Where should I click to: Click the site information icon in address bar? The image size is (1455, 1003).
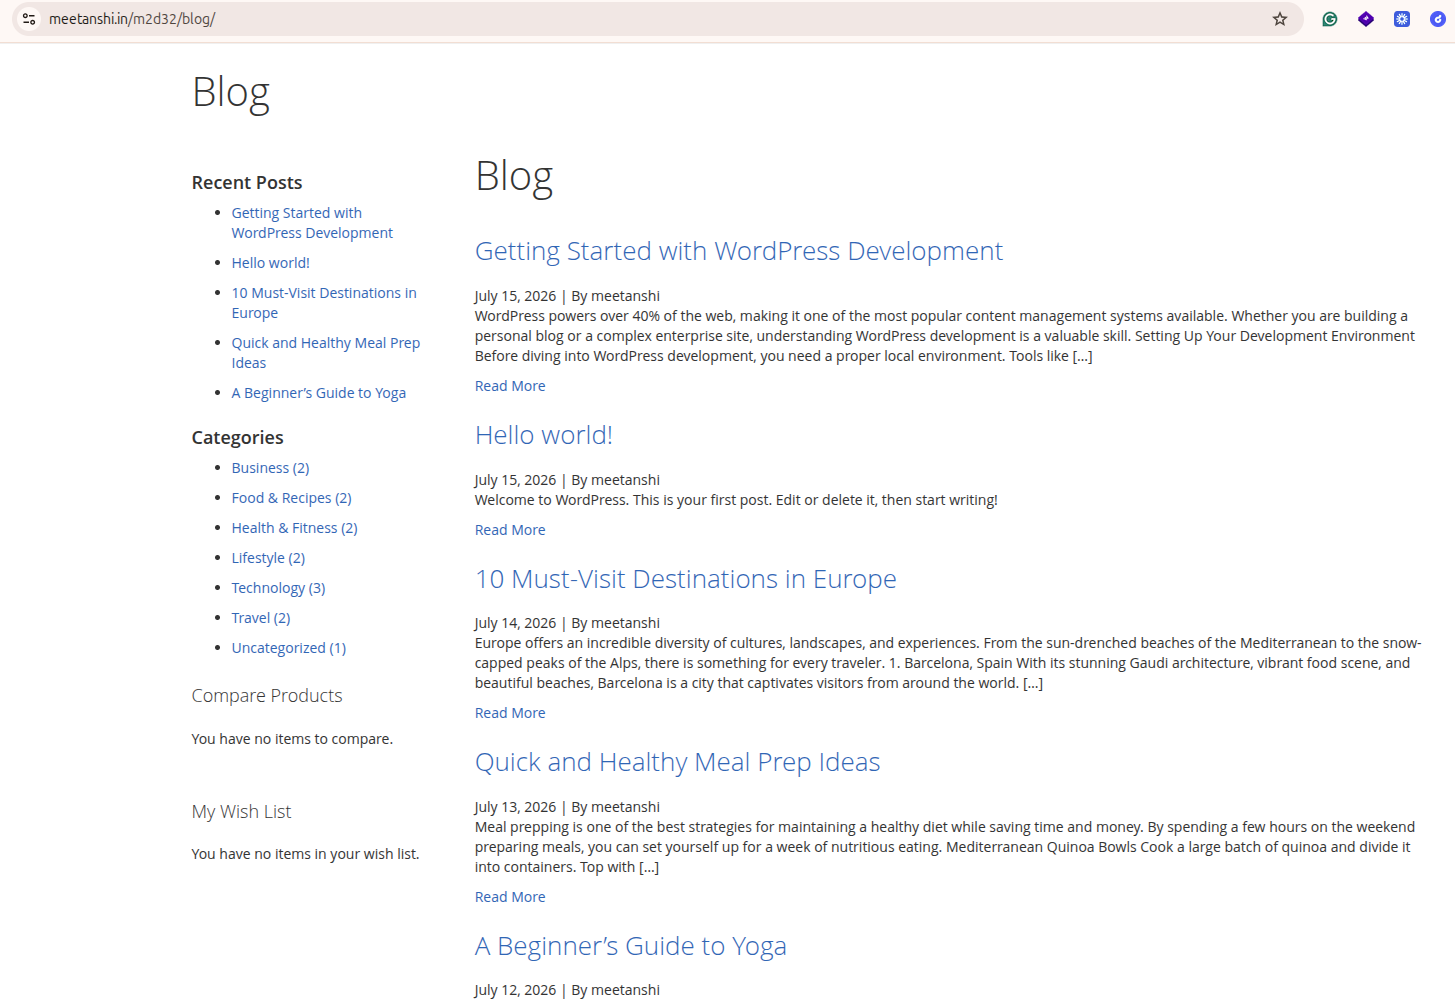point(29,19)
